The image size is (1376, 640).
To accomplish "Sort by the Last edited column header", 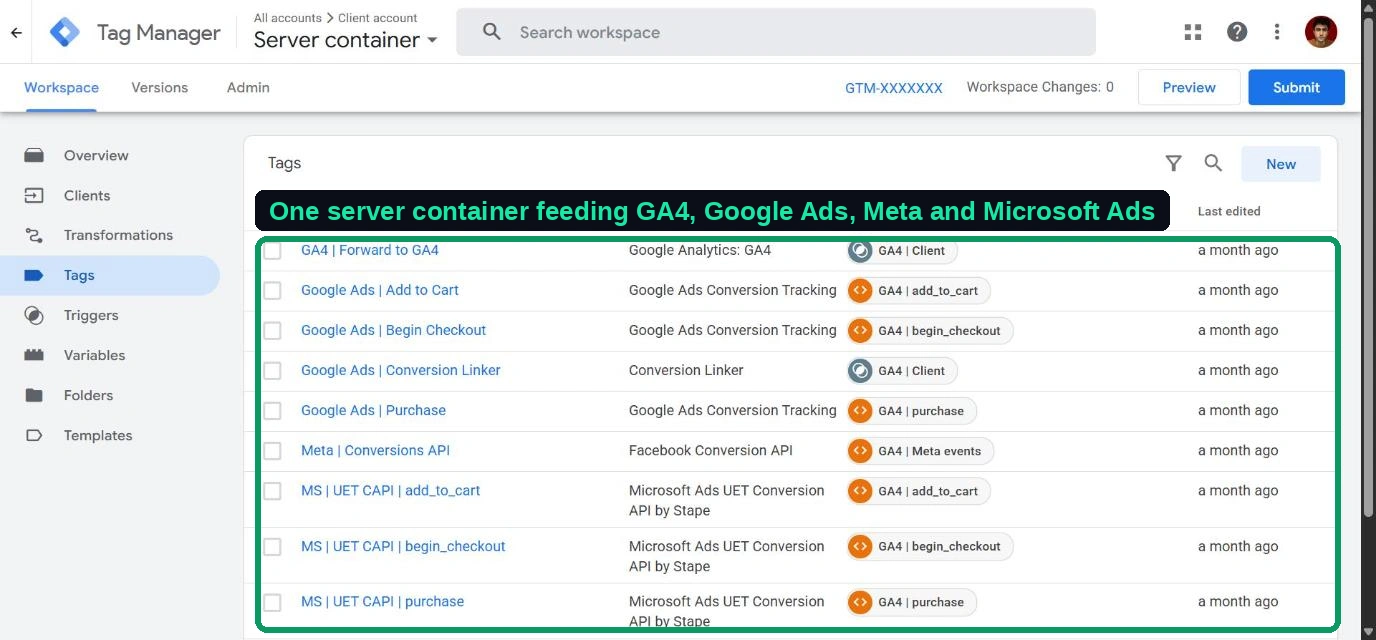I will (x=1229, y=211).
